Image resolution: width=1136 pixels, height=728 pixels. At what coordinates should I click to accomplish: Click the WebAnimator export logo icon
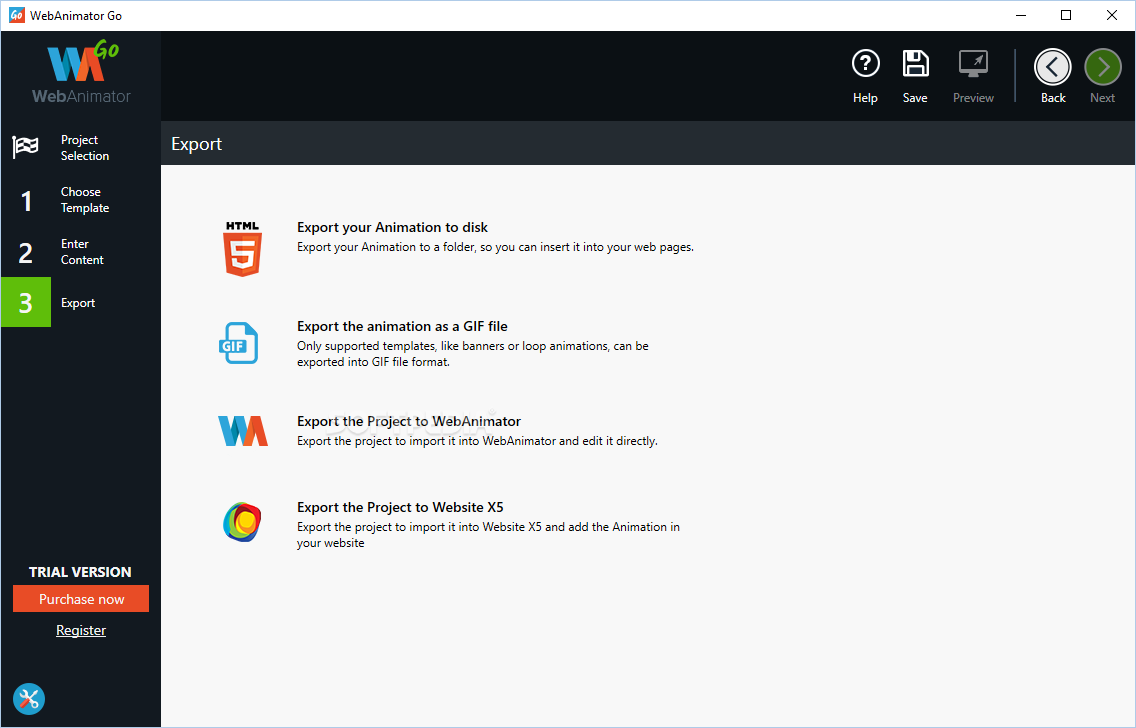(243, 430)
